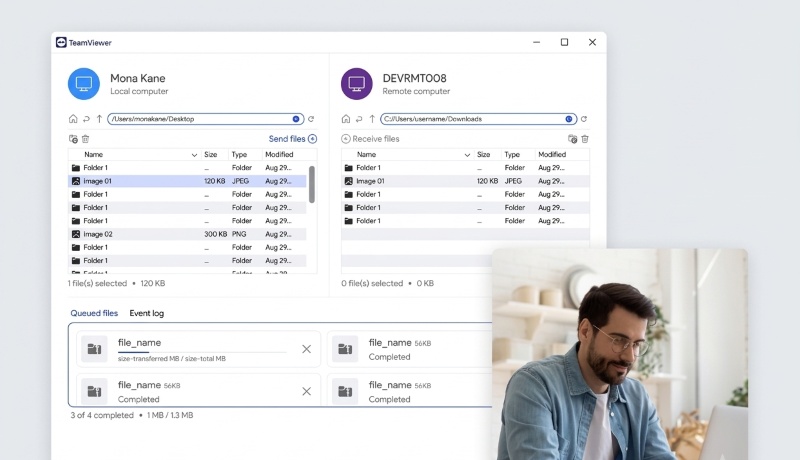The image size is (800, 460).
Task: Sort local list by Type column
Action: pos(239,155)
